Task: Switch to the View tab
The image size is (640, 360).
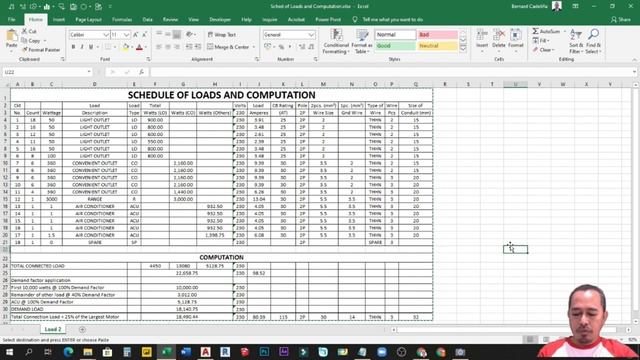Action: click(x=193, y=20)
